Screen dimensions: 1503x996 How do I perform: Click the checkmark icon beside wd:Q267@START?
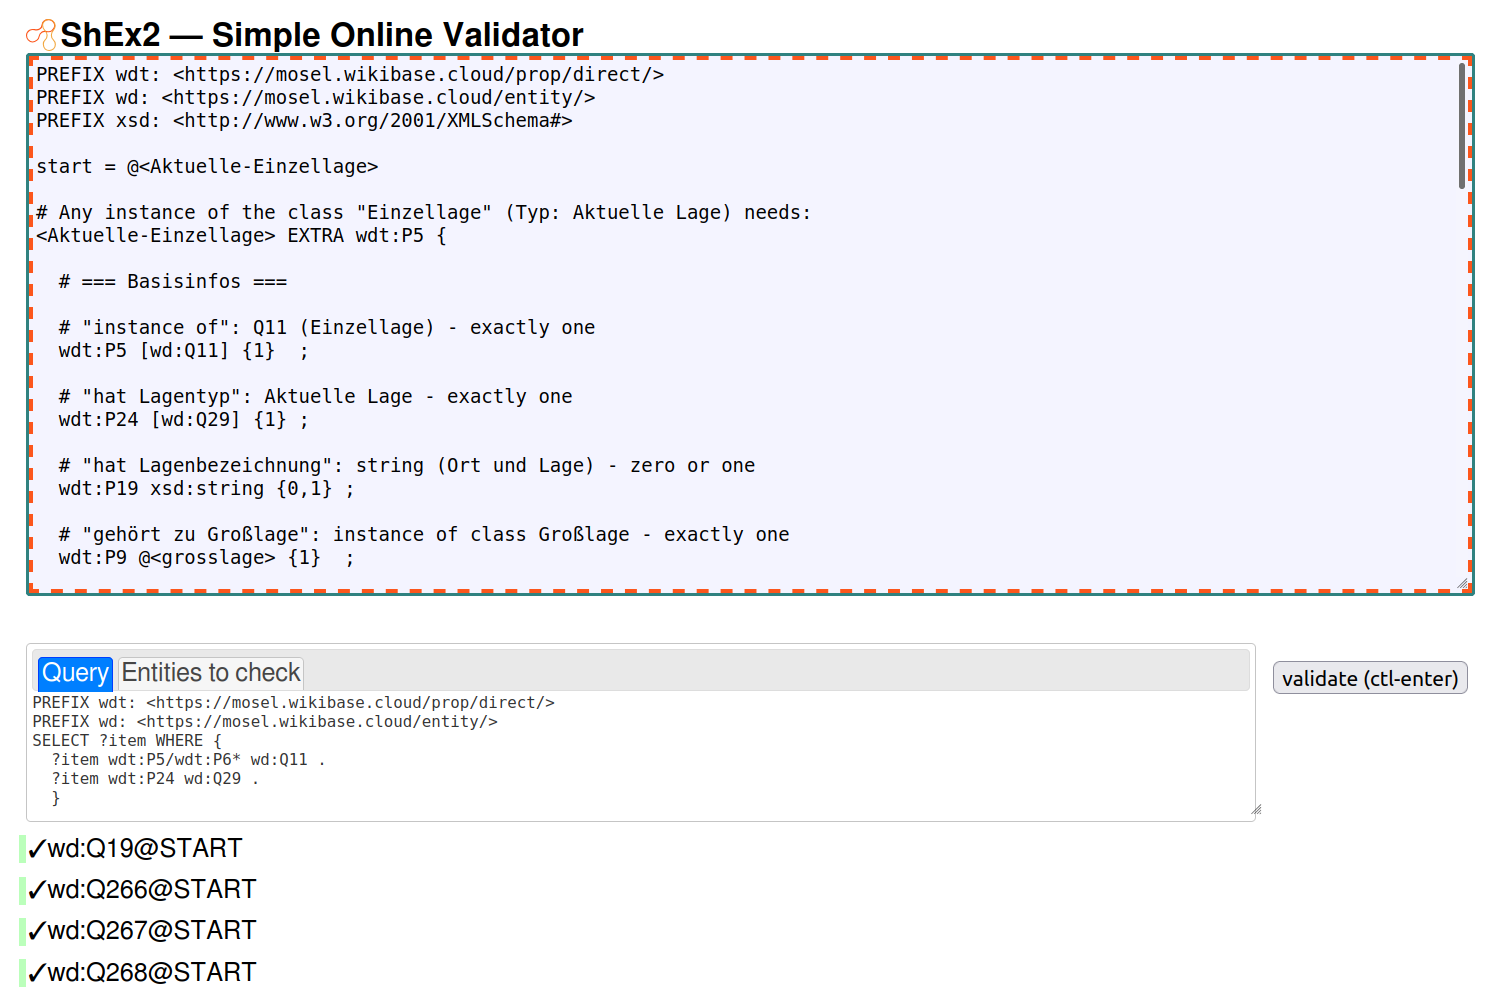pos(37,932)
